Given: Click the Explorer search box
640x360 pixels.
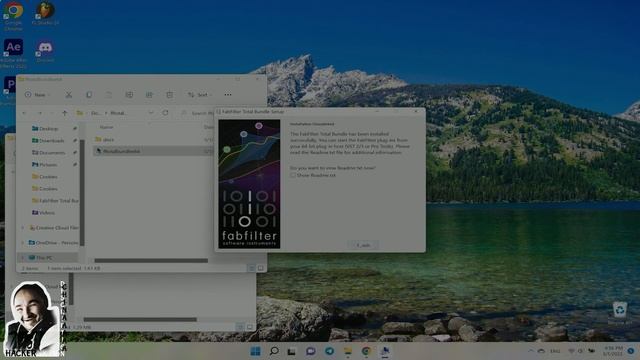Looking at the screenshot, I should [x=198, y=113].
